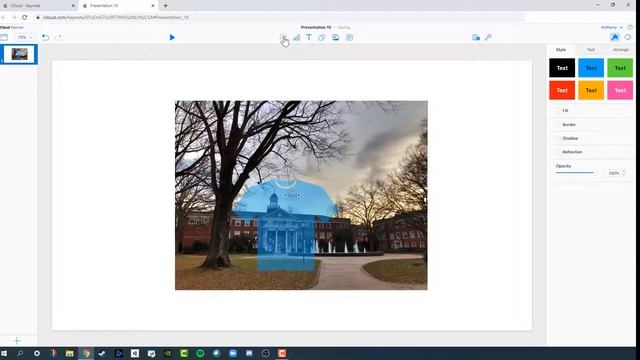Click the iCloud Keynote link at top left

[x=11, y=27]
